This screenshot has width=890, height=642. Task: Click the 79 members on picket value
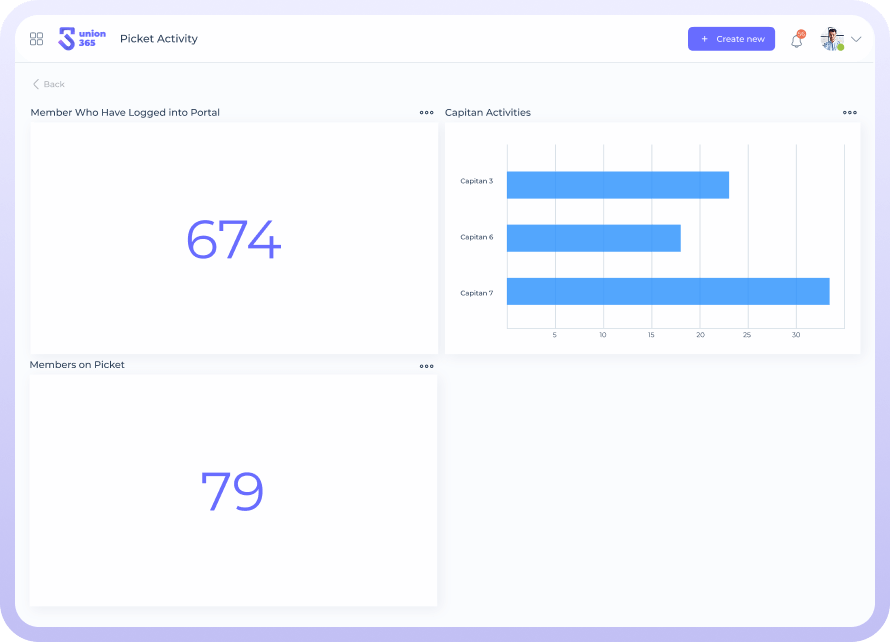232,492
